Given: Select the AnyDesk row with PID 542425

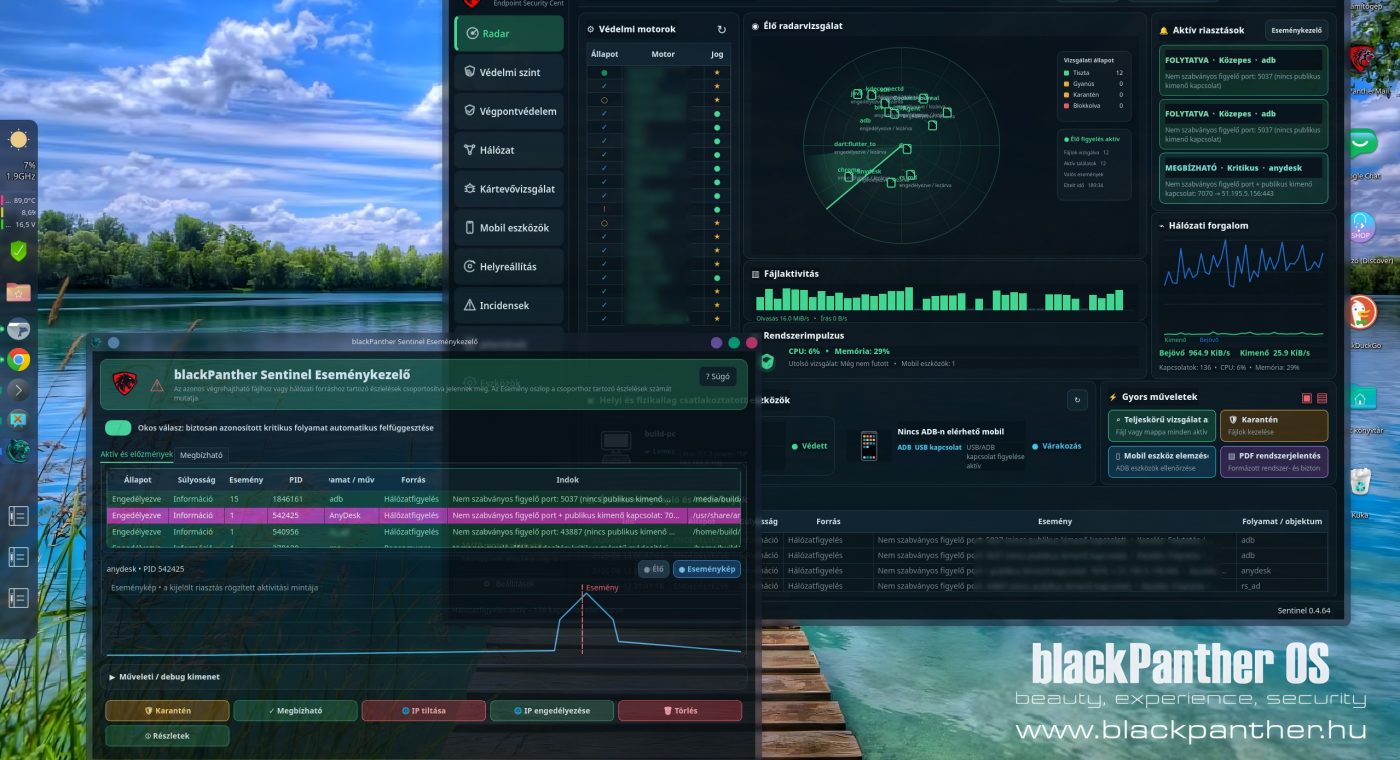Looking at the screenshot, I should point(424,516).
